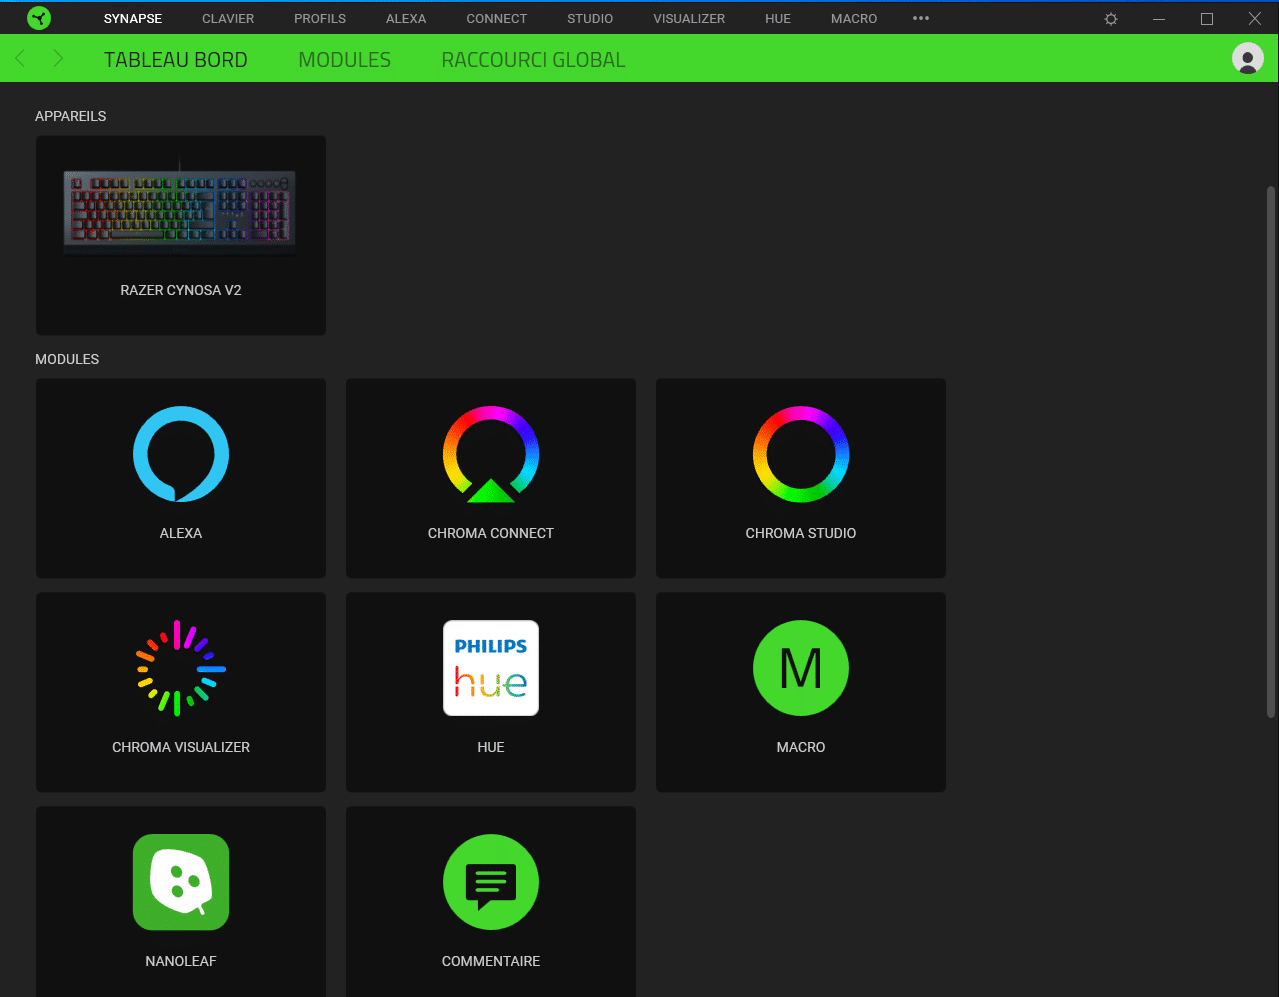Open the PROFILS tab

coord(320,19)
